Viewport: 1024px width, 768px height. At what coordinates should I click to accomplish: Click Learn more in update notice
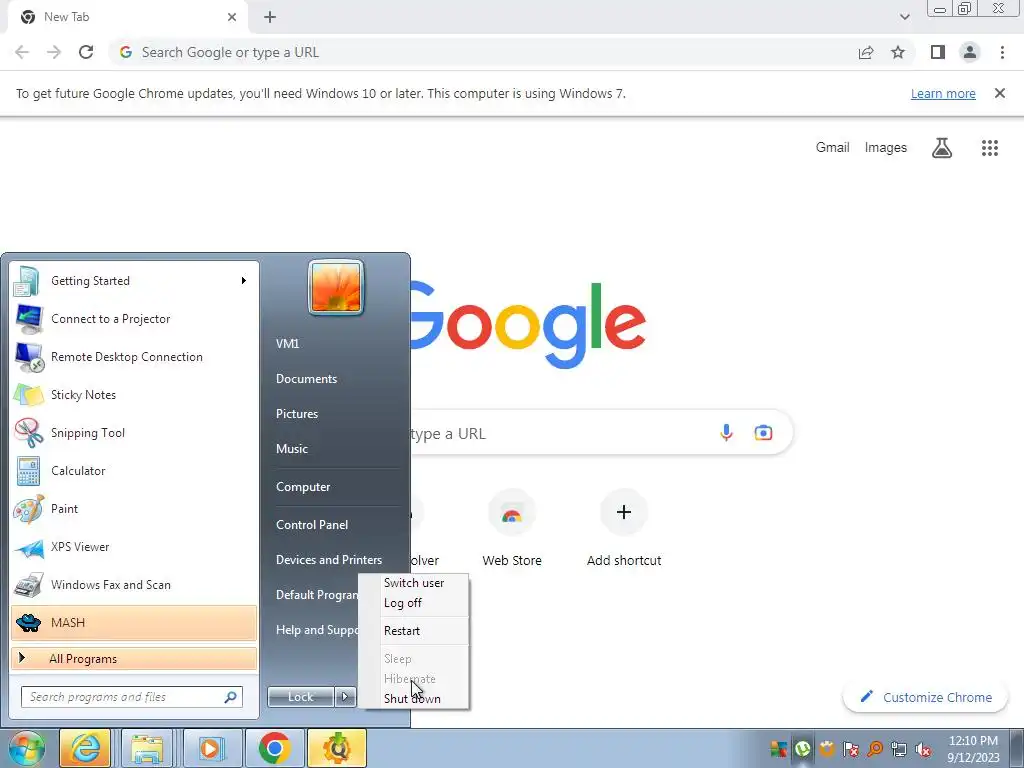pyautogui.click(x=943, y=93)
